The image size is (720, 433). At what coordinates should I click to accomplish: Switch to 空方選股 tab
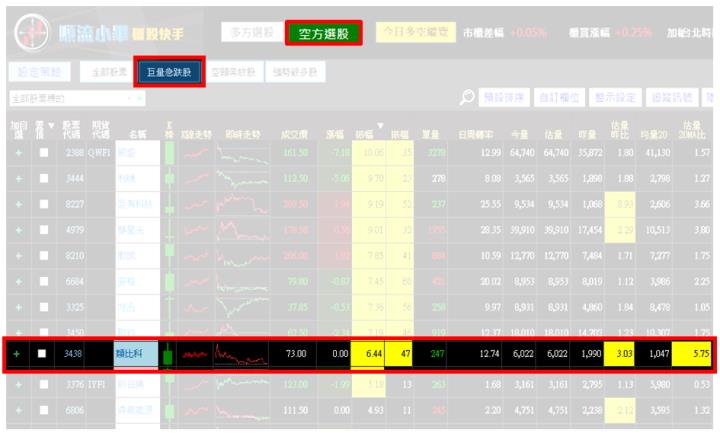point(324,33)
